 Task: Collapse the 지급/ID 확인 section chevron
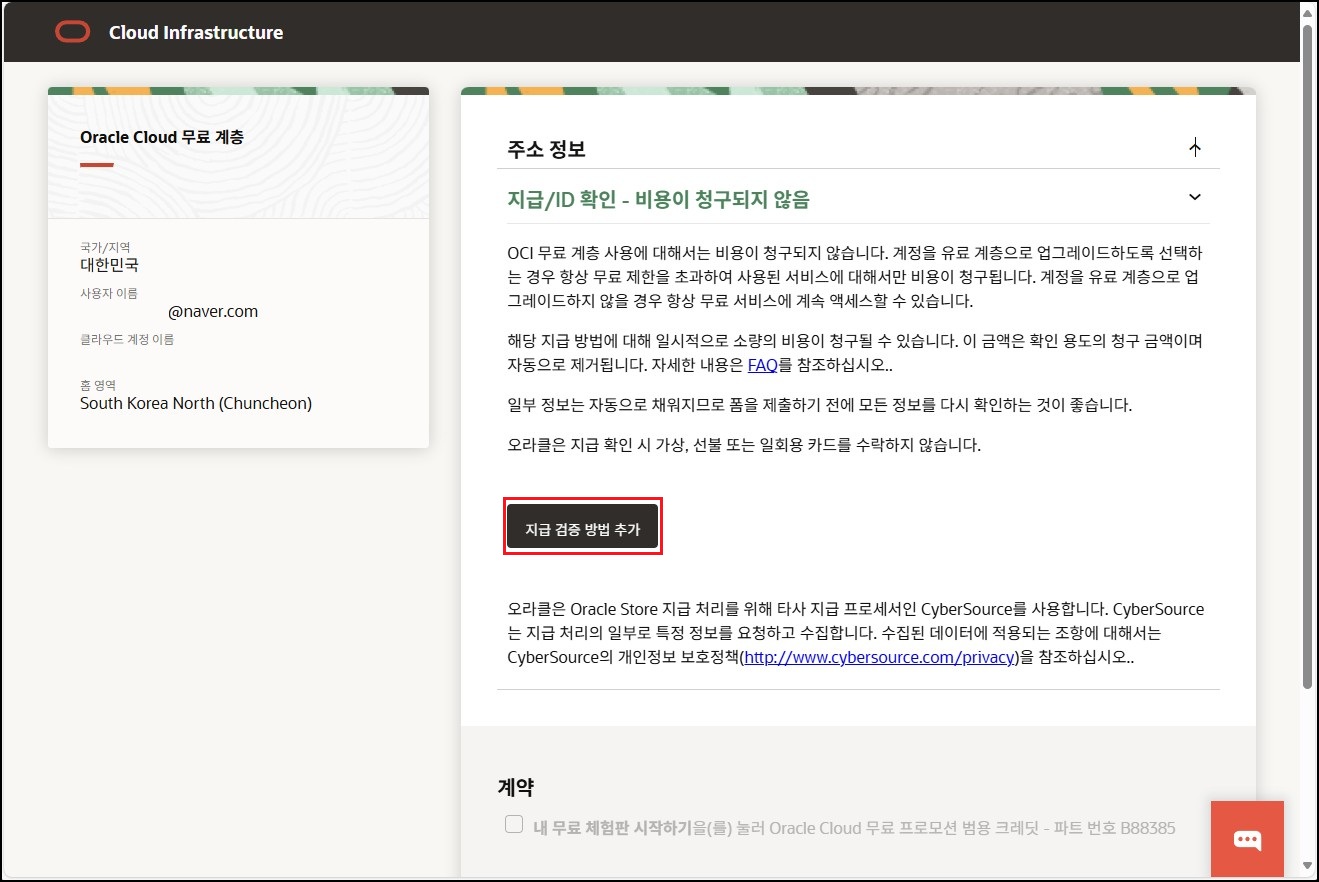tap(1195, 197)
